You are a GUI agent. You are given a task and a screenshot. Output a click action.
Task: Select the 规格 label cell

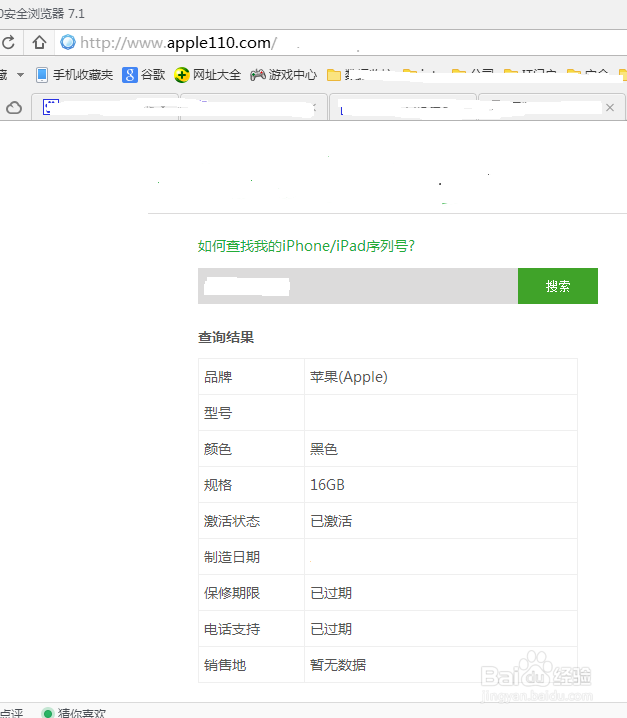tap(251, 485)
